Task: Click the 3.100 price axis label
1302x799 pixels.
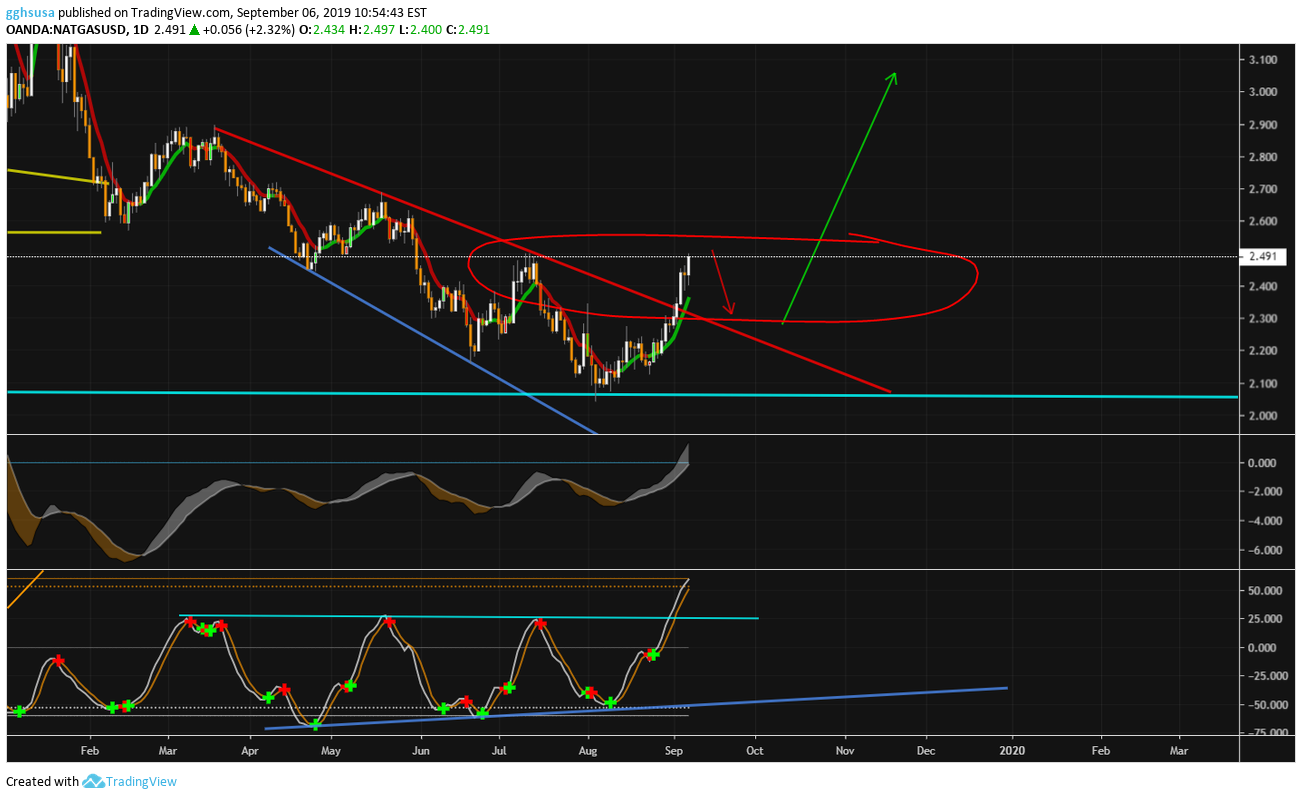Action: pos(1263,60)
